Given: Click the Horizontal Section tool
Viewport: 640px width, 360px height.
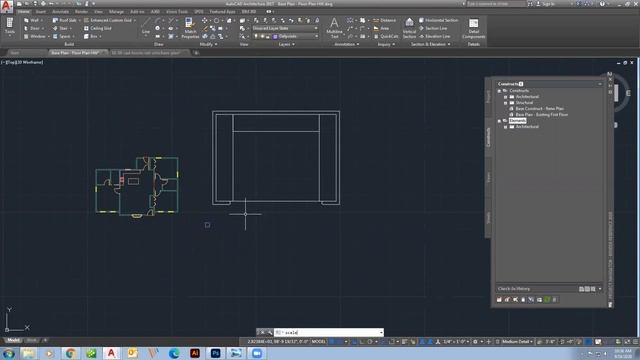Looking at the screenshot, I should 439,20.
